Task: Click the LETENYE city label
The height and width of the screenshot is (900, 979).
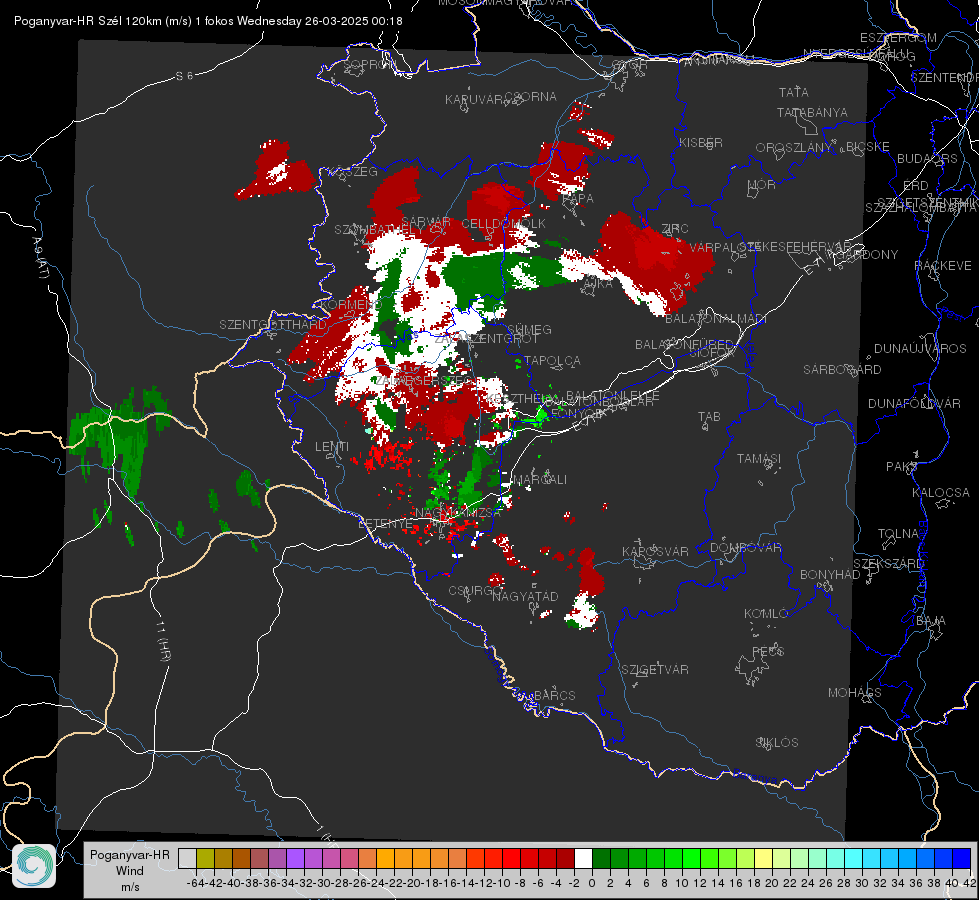Action: click(x=385, y=524)
